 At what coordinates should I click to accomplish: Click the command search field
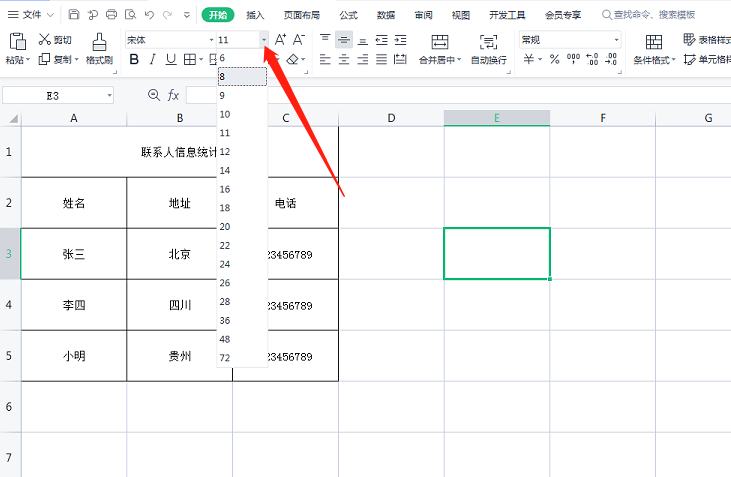pos(648,15)
